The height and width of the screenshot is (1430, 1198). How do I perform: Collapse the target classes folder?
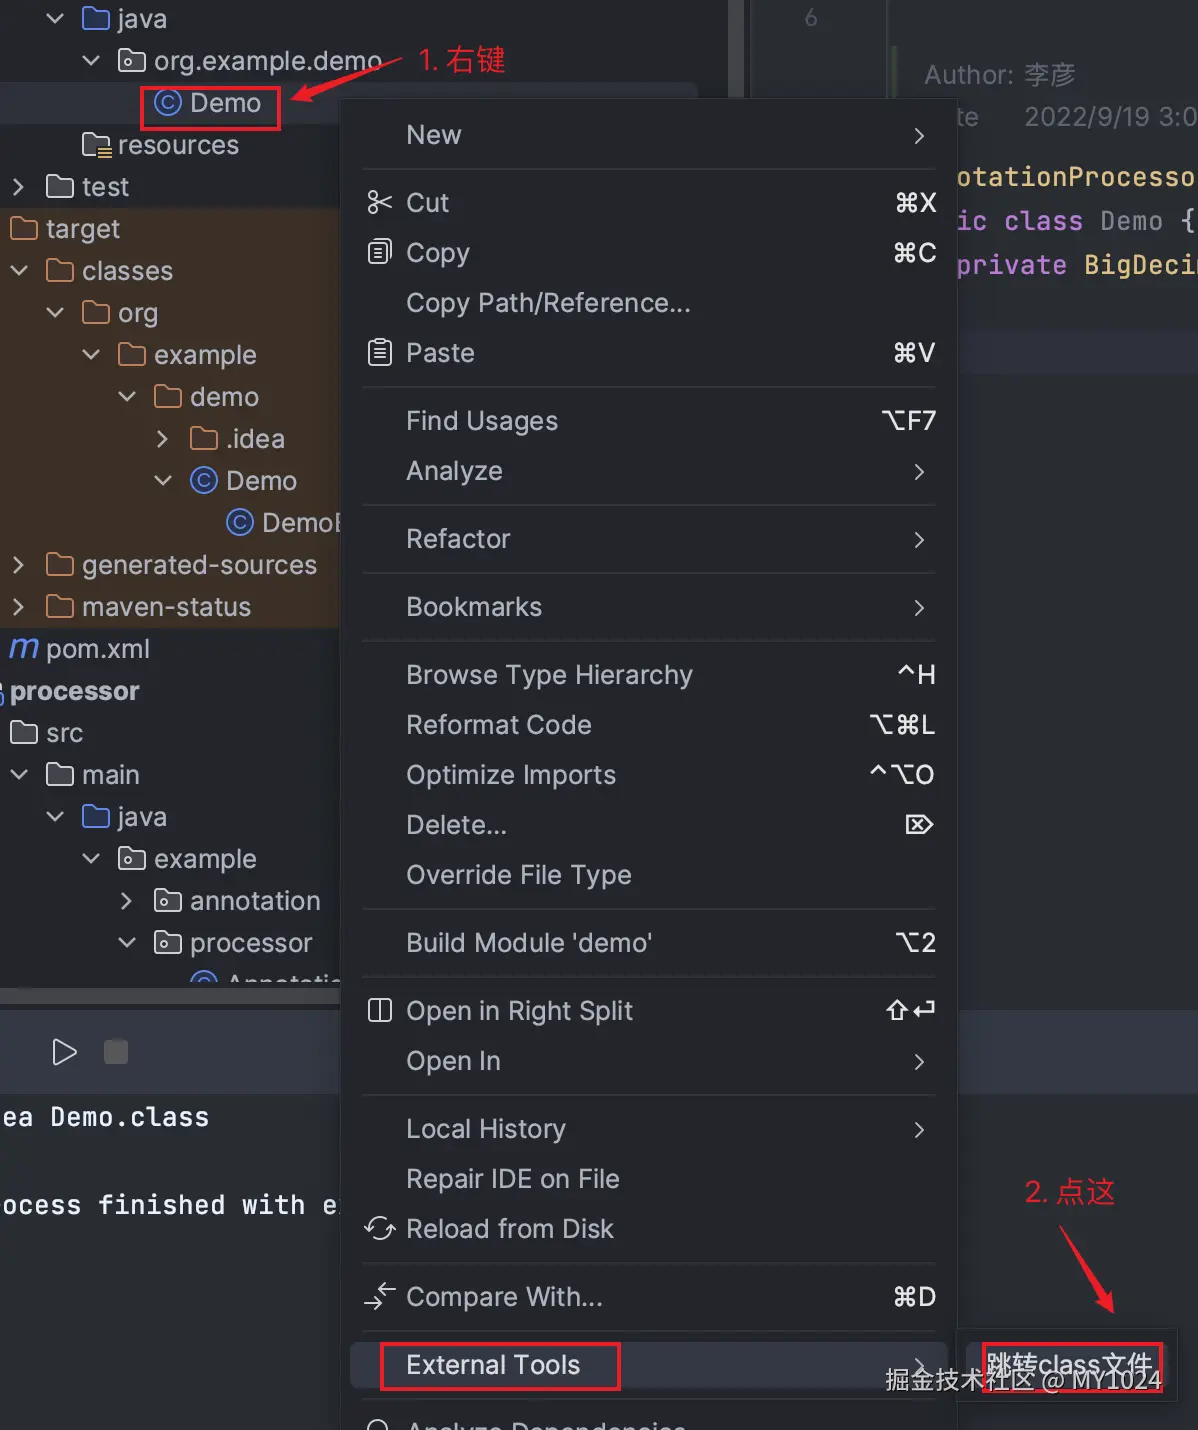pyautogui.click(x=19, y=271)
